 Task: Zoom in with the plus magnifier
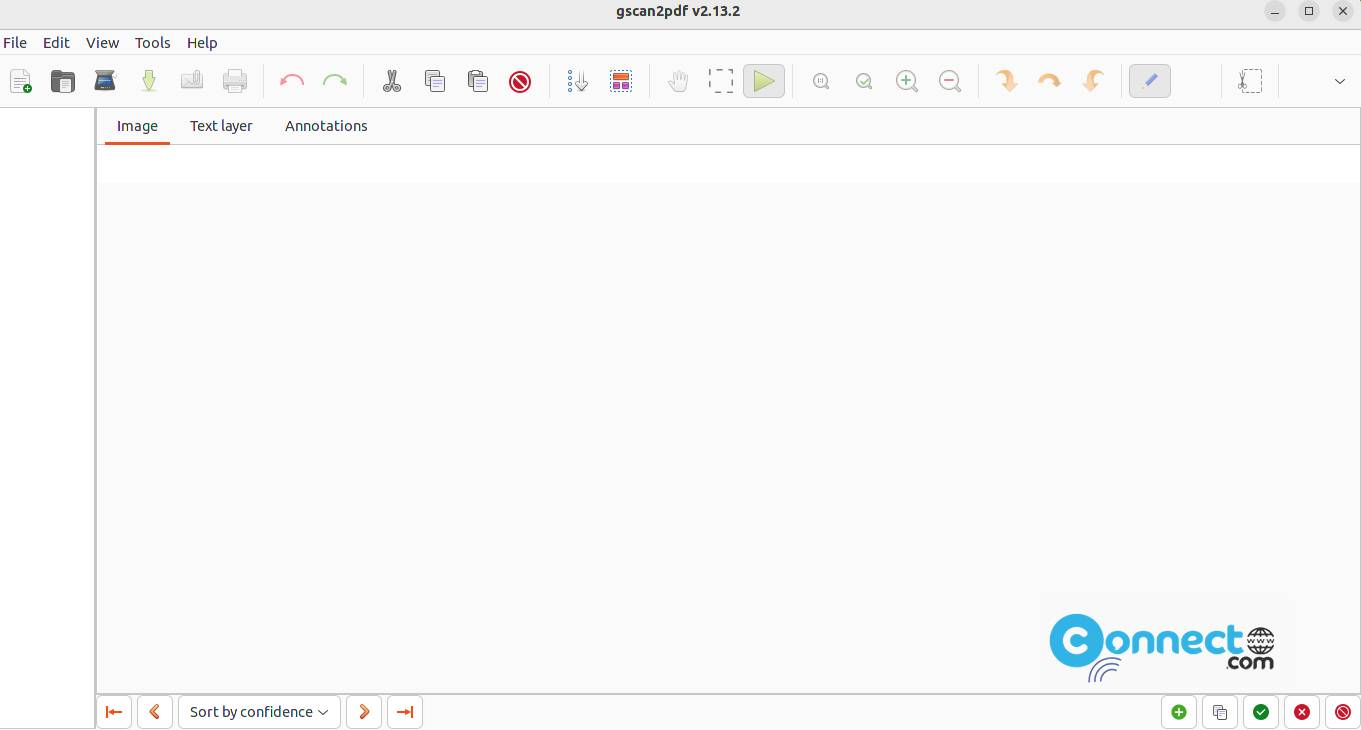point(907,81)
